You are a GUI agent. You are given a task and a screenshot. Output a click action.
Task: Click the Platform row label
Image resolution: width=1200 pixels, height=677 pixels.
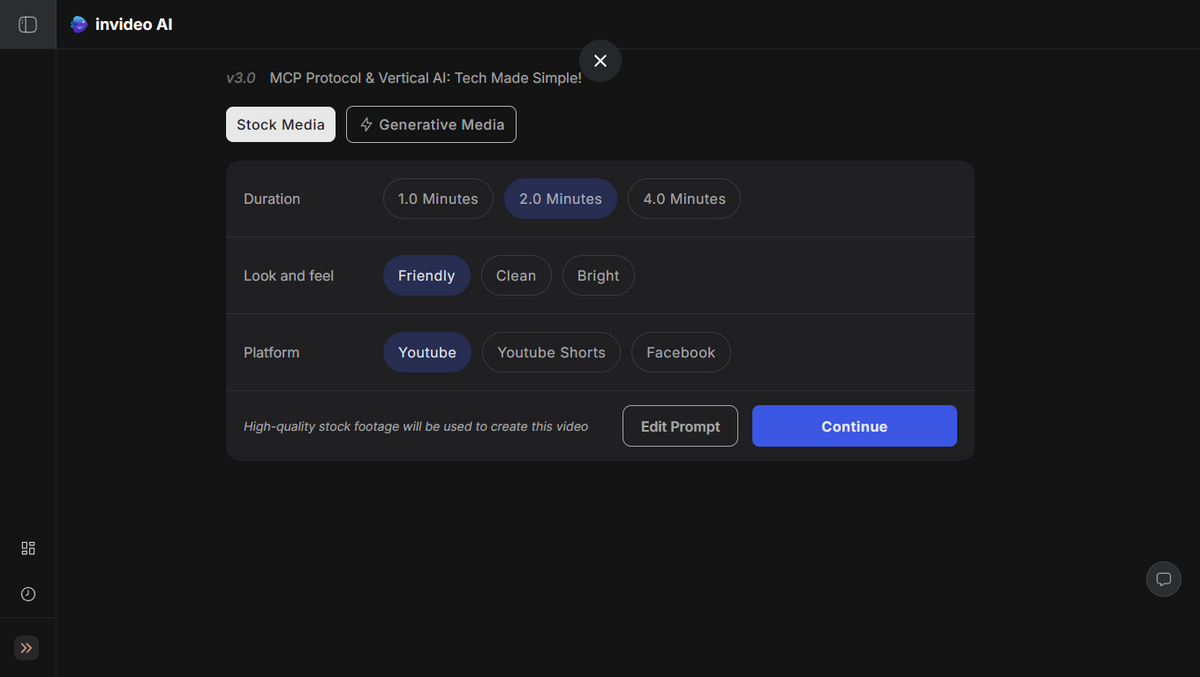pyautogui.click(x=271, y=353)
